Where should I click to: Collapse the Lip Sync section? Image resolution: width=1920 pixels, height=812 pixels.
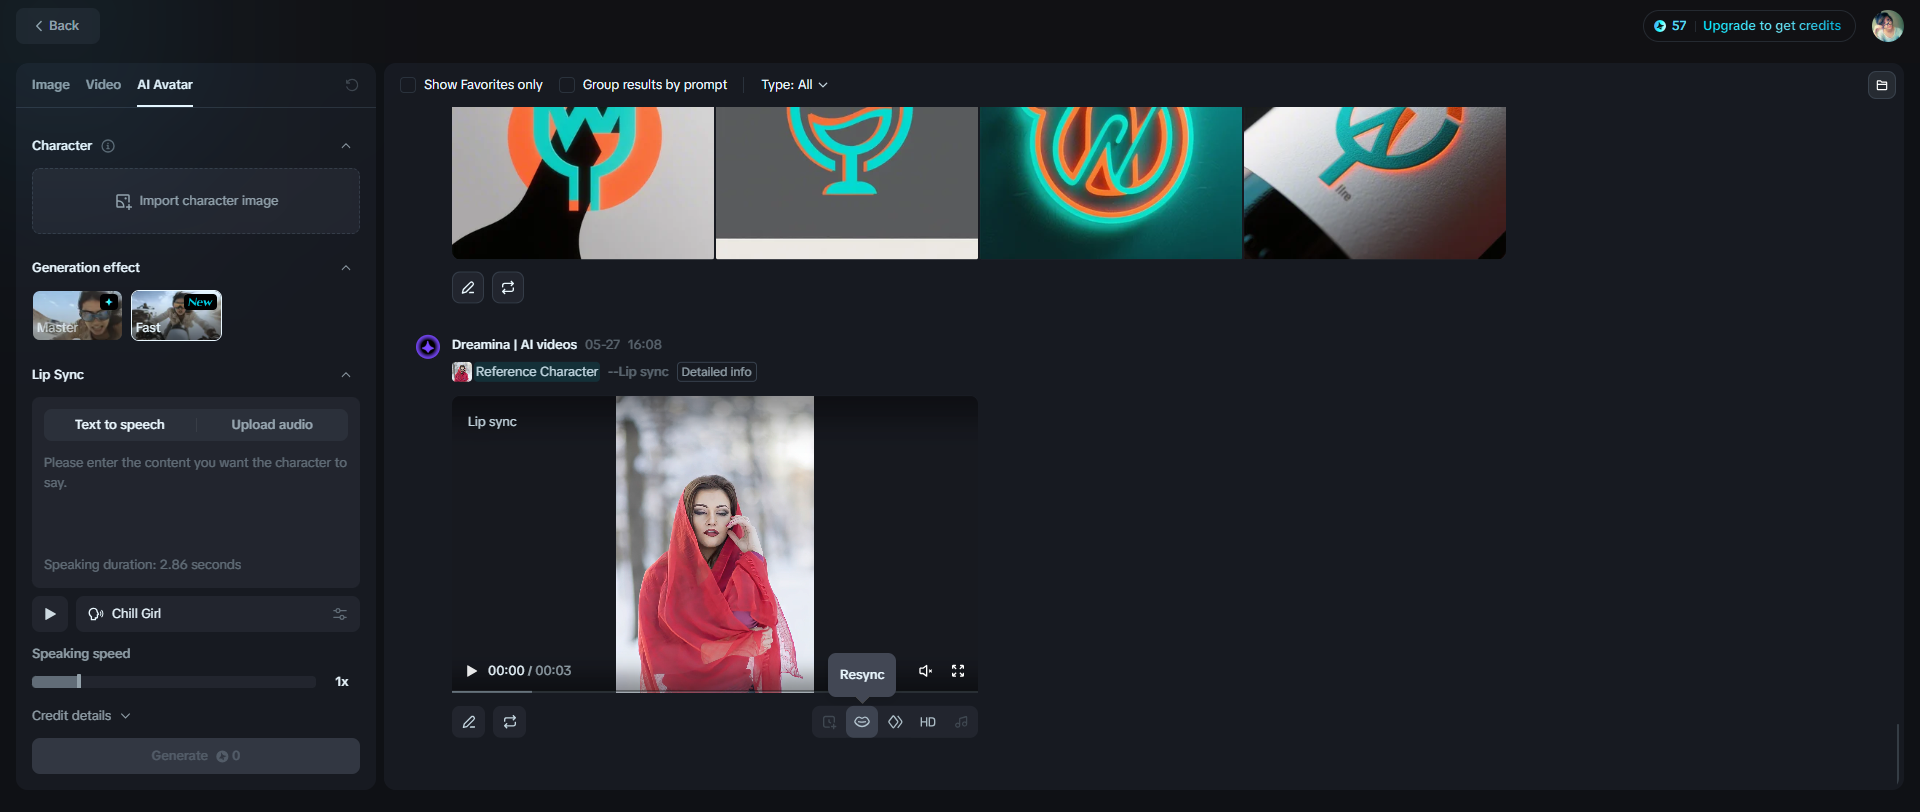(346, 375)
